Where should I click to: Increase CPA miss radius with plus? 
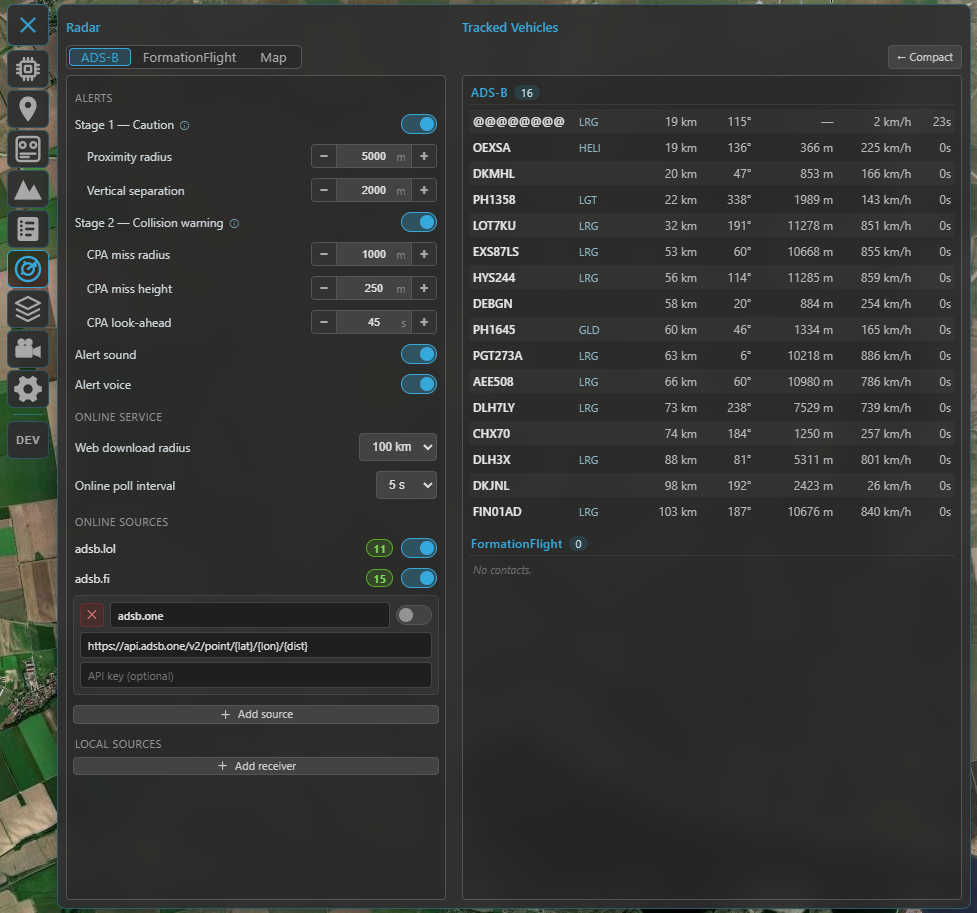click(424, 254)
